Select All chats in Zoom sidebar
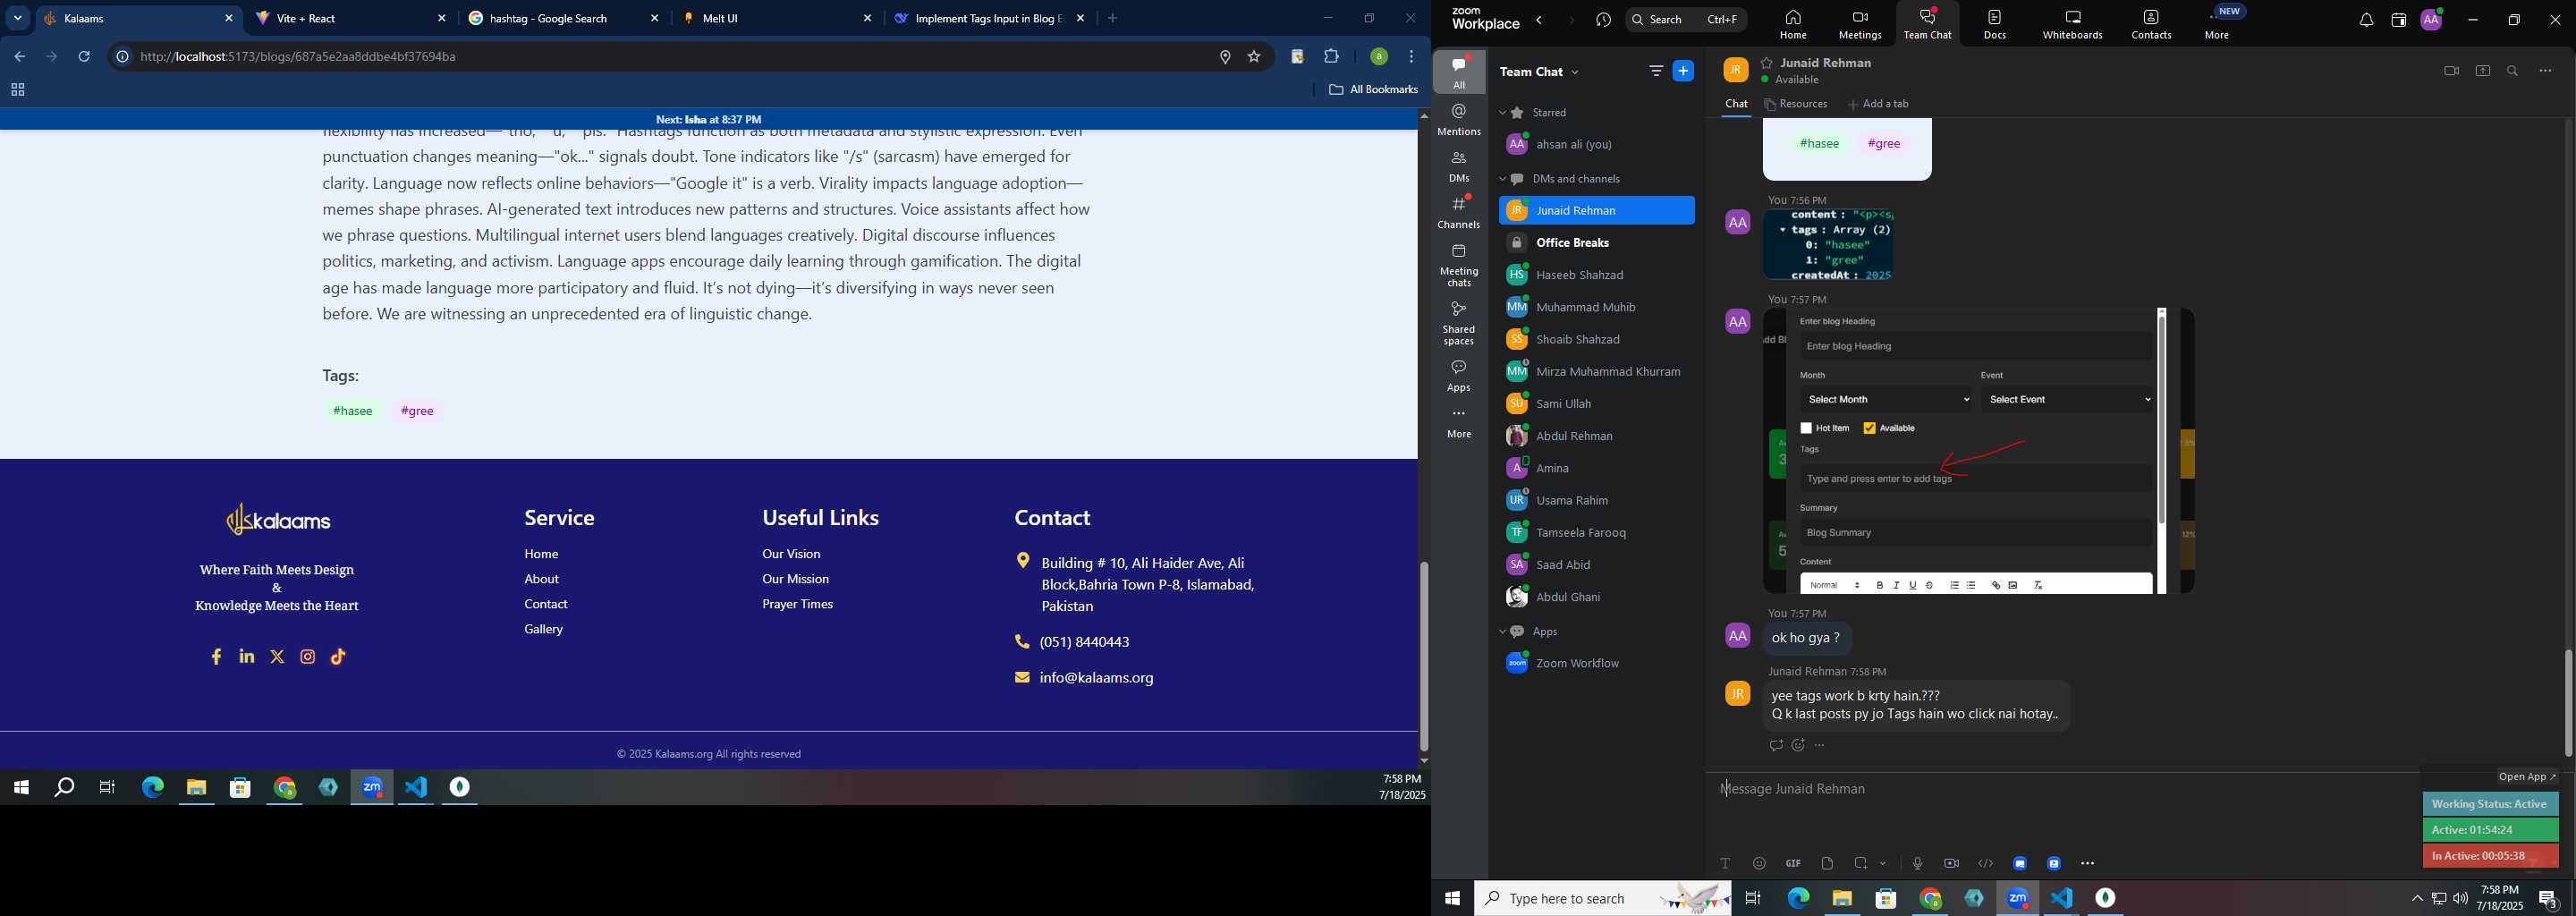 1459,72
